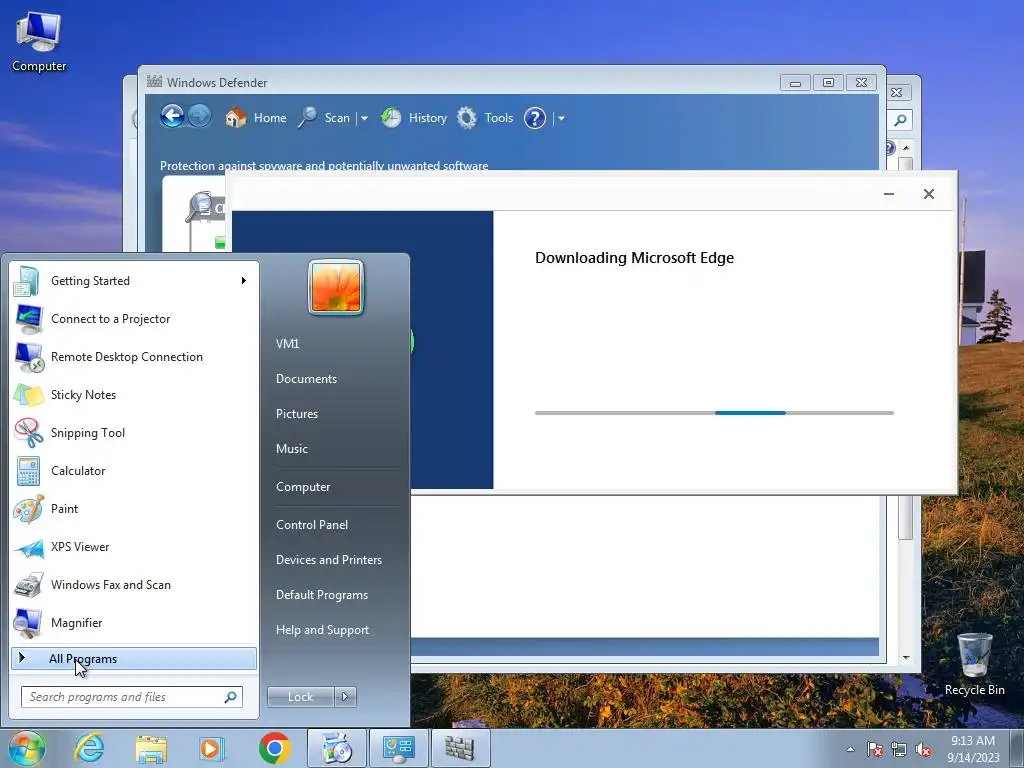The width and height of the screenshot is (1024, 768).
Task: Launch Windows Media Player from taskbar
Action: (x=211, y=748)
